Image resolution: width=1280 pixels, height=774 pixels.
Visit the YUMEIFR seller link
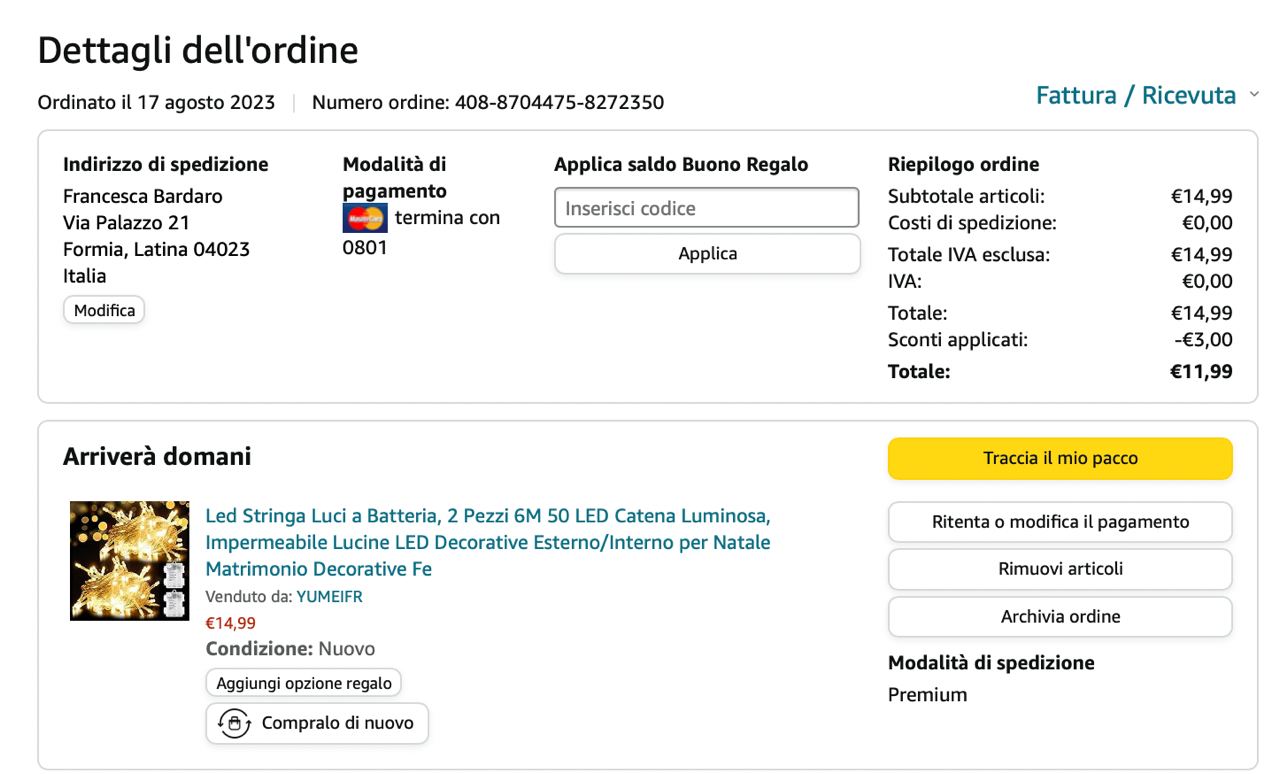tap(329, 597)
